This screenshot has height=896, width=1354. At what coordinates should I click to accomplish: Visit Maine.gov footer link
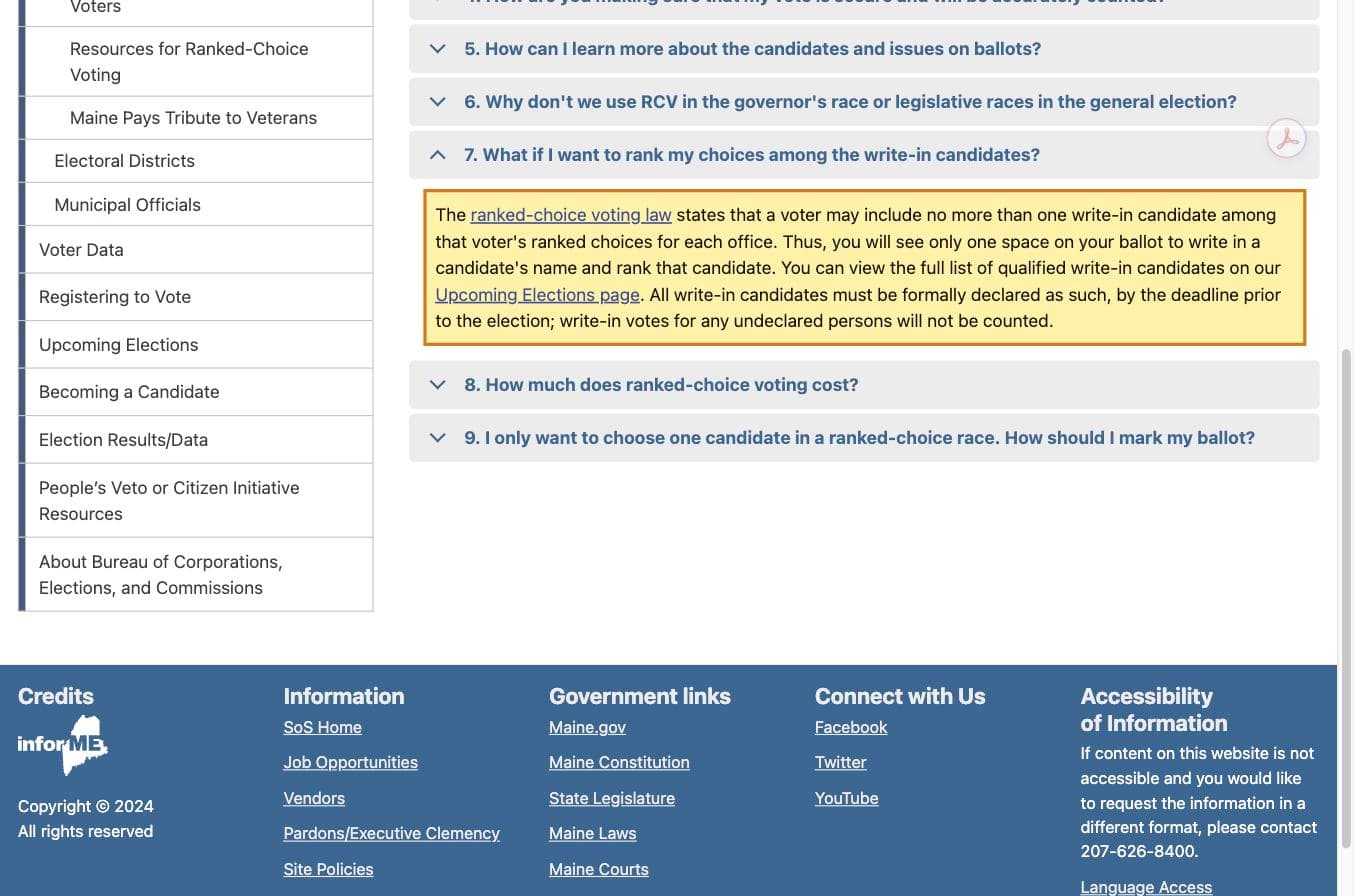(x=588, y=727)
